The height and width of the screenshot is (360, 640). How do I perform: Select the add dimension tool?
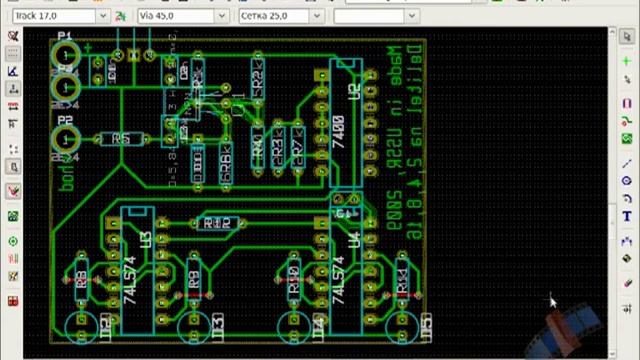627,241
